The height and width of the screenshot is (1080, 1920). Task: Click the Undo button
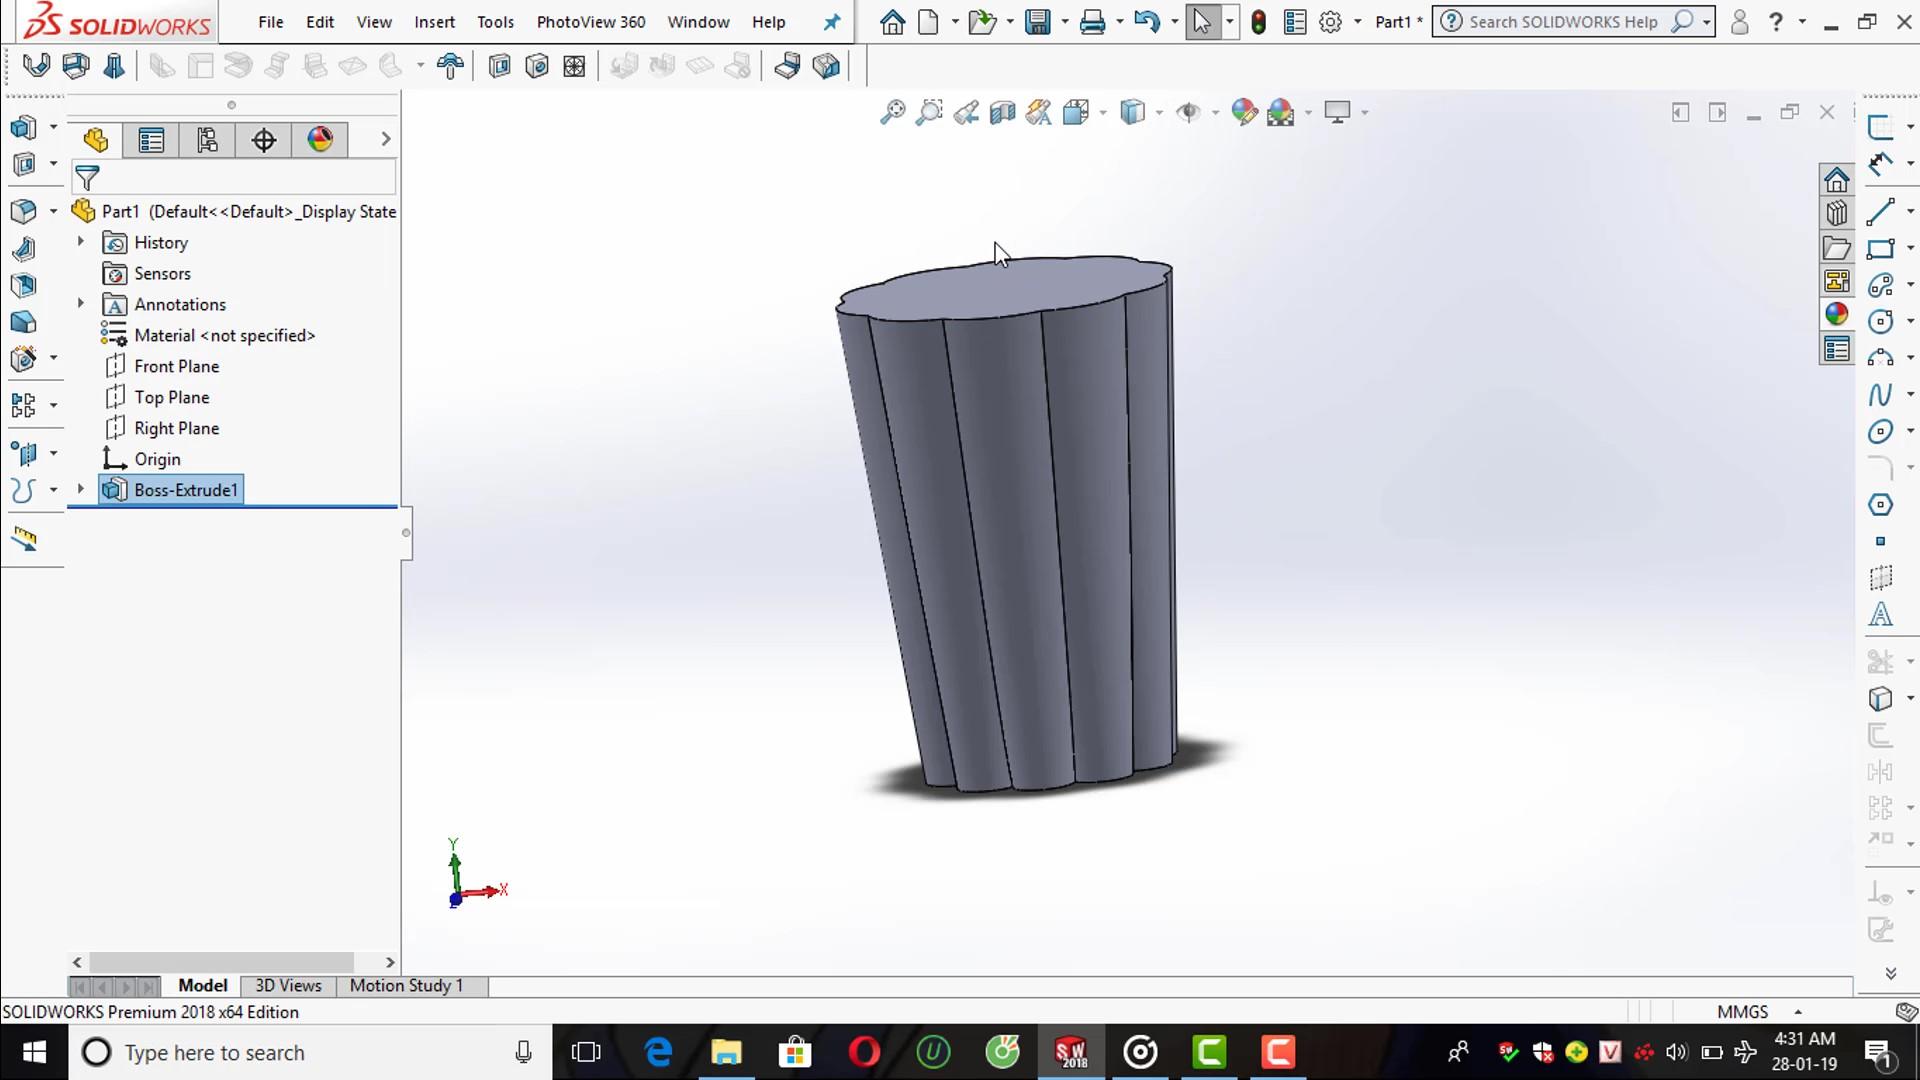[1146, 21]
